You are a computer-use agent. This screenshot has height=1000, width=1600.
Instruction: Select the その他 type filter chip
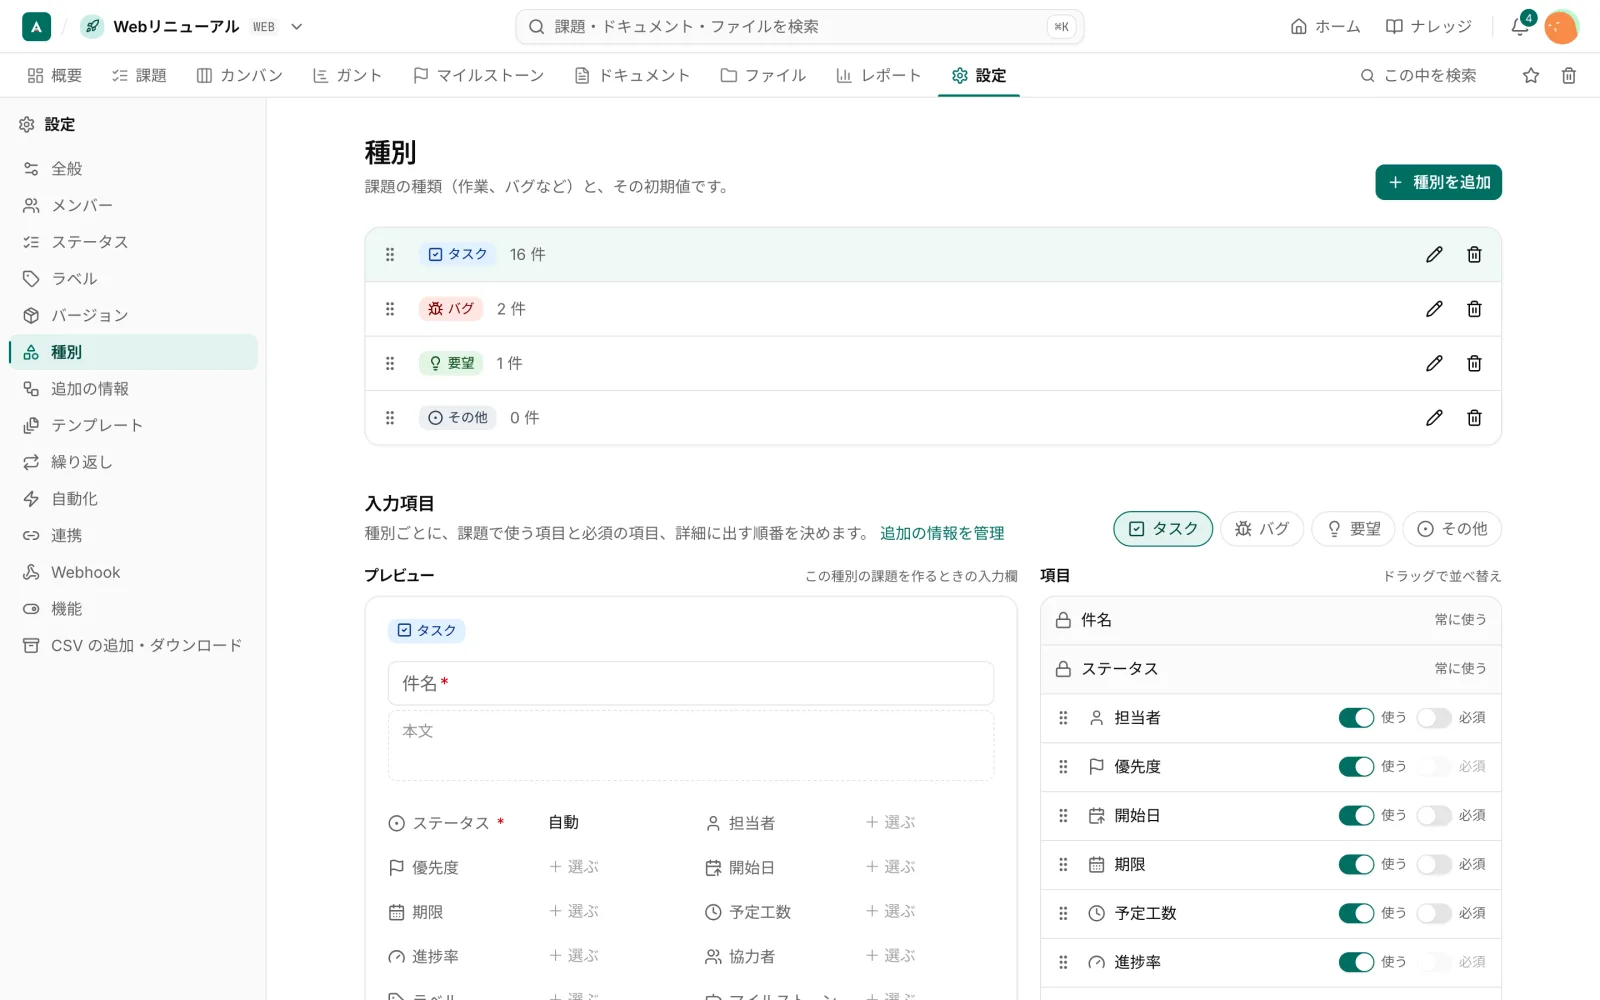click(1452, 529)
